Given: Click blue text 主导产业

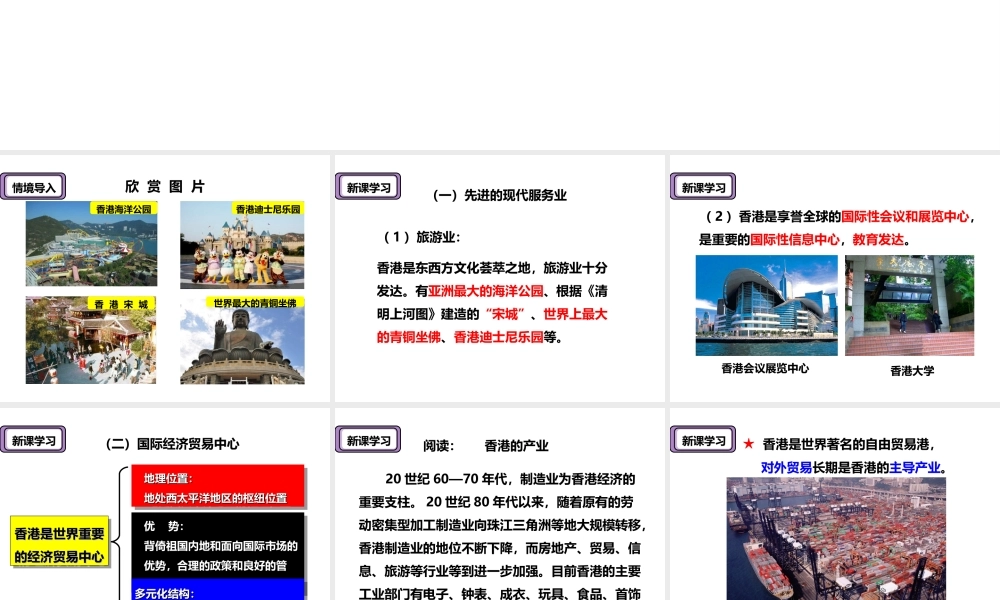Looking at the screenshot, I should point(915,467).
